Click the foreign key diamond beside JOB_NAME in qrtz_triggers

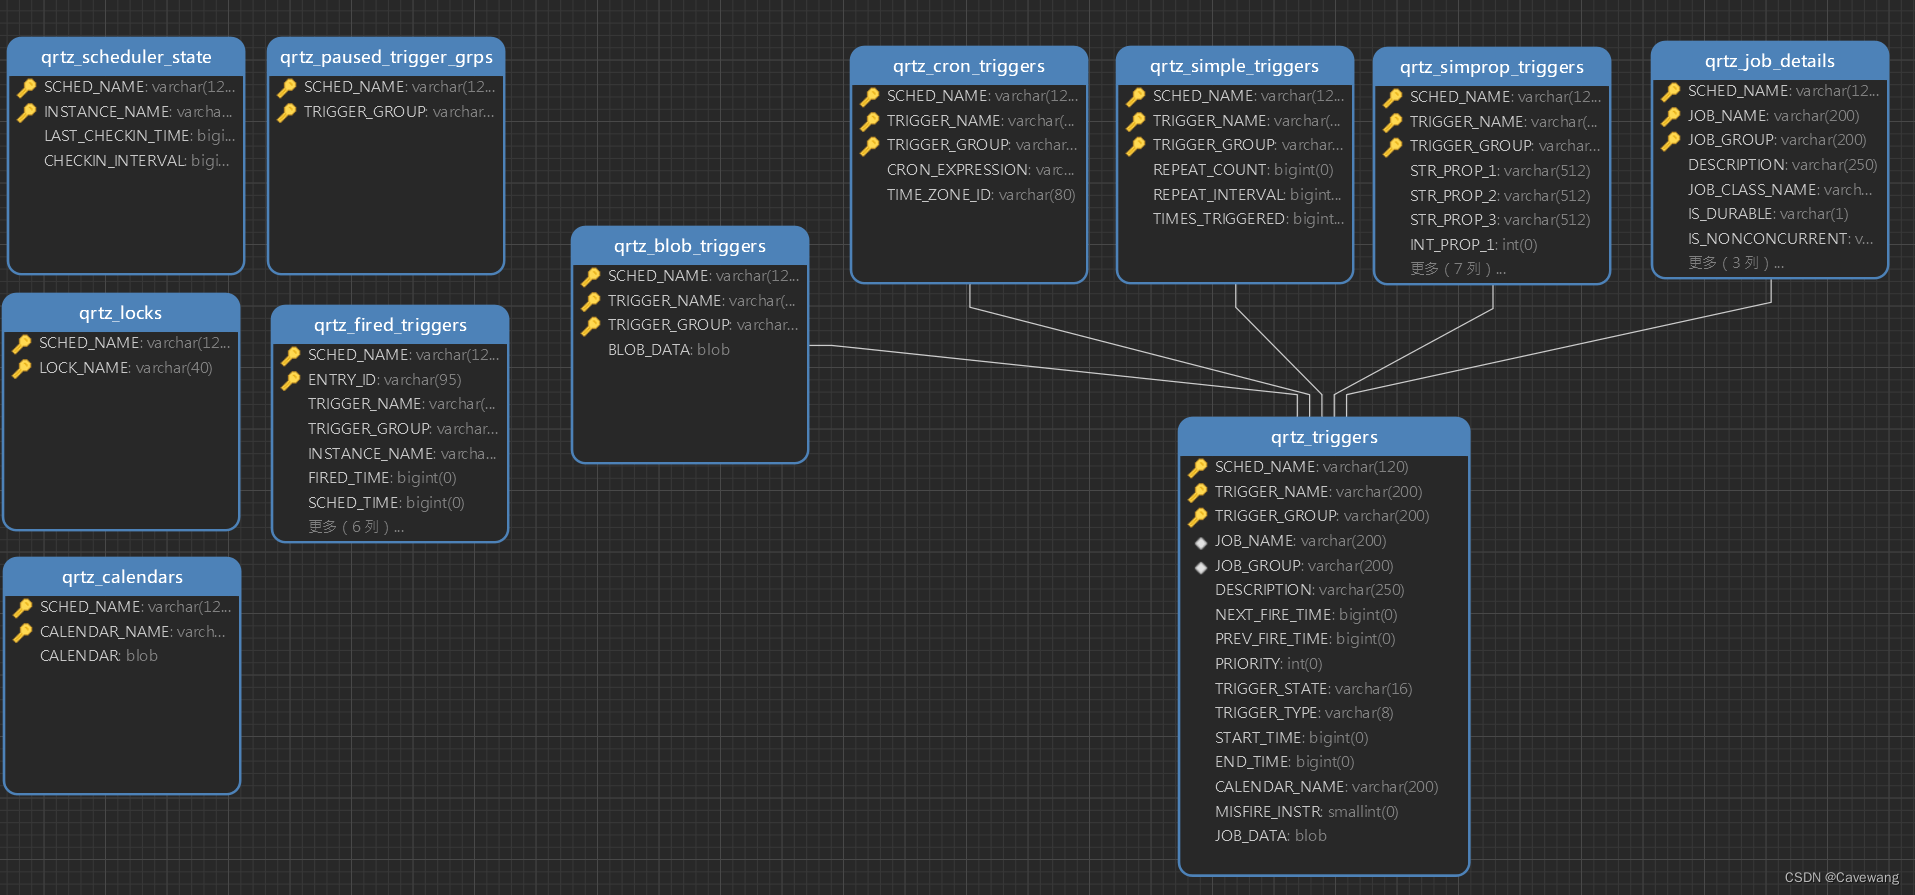[1200, 542]
